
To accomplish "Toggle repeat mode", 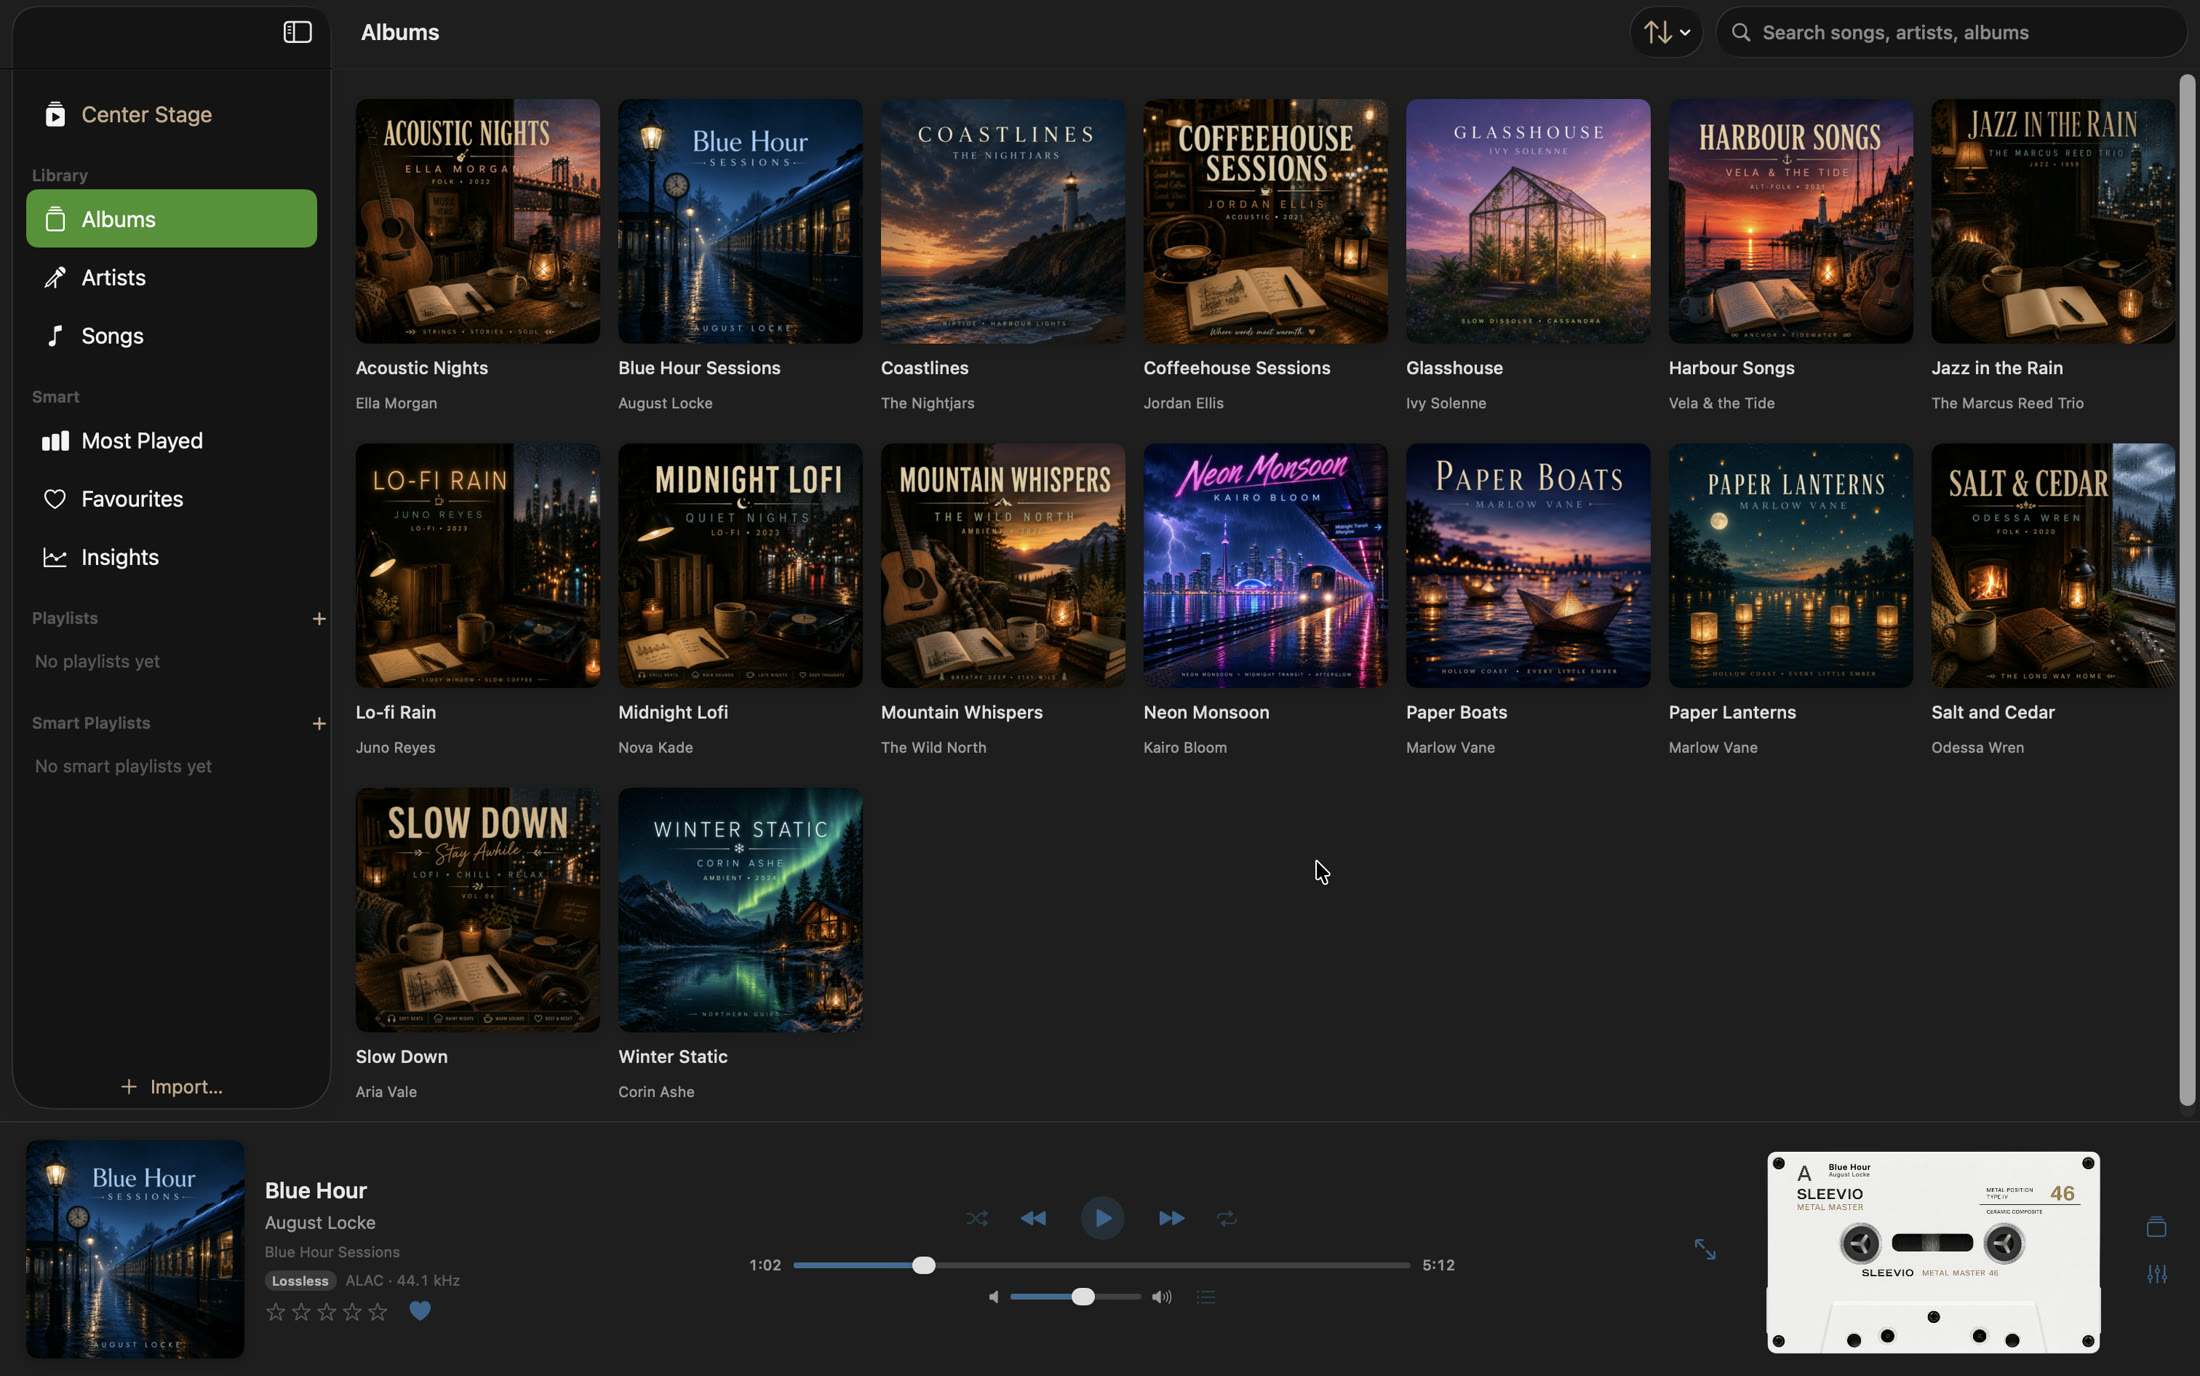I will coord(1227,1218).
